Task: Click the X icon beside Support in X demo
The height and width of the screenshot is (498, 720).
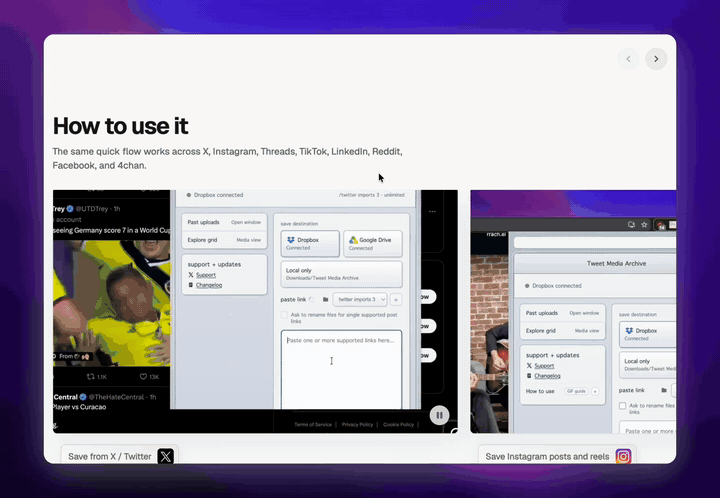Action: click(x=191, y=275)
